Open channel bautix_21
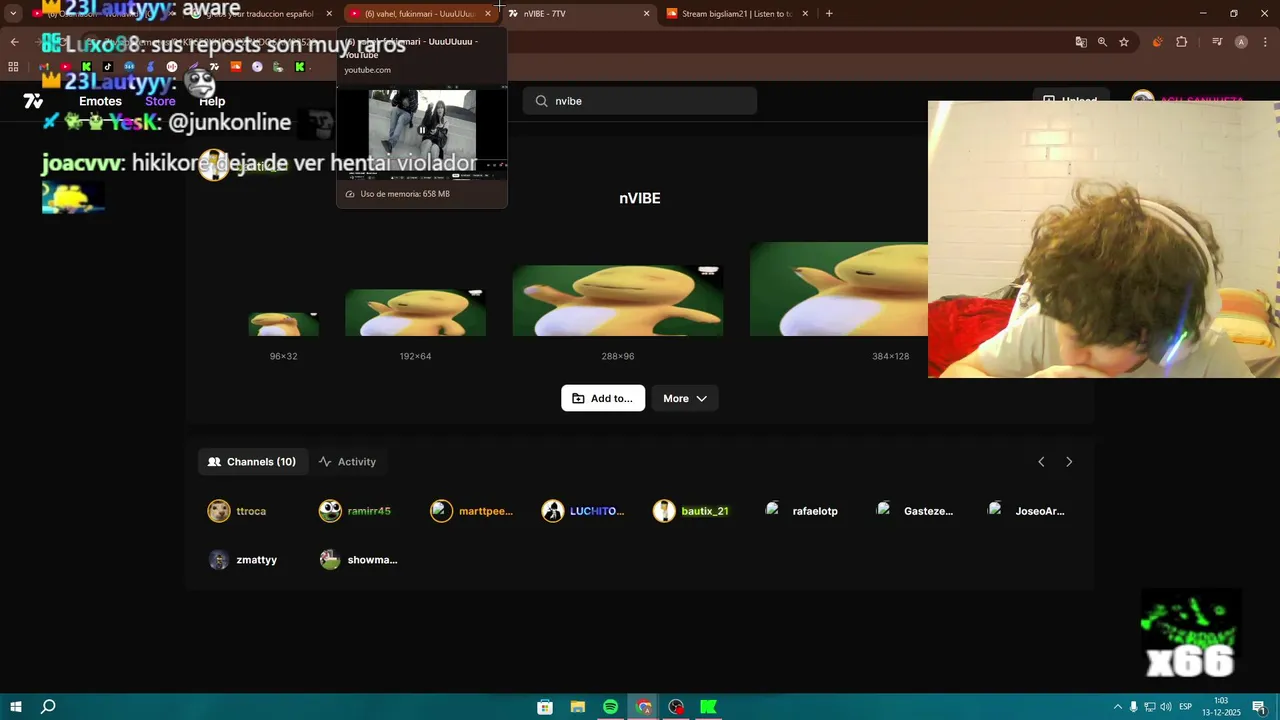1280x720 pixels. [691, 511]
